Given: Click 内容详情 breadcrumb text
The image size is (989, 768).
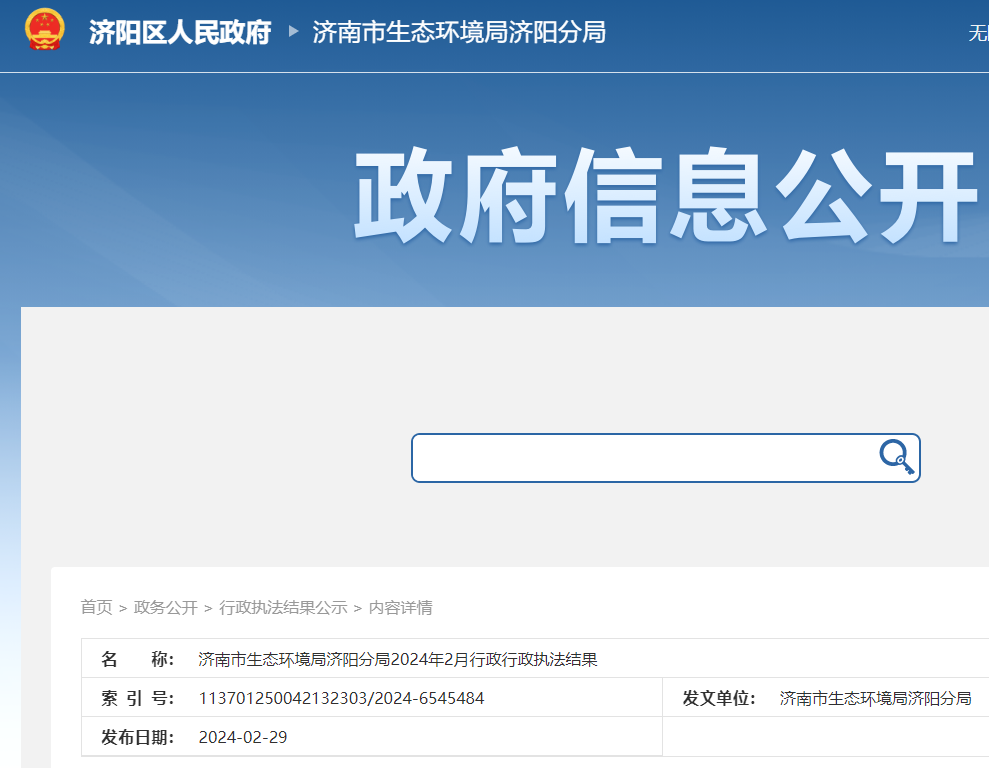Looking at the screenshot, I should (401, 607).
